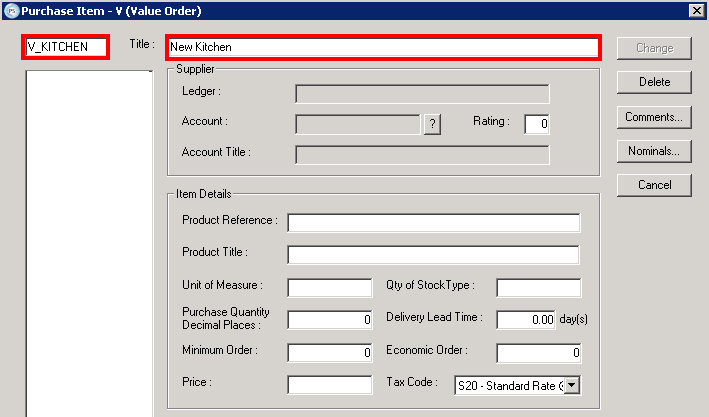Edit the Purchase Quantity Decimal Places field
This screenshot has height=417, width=709.
(x=329, y=320)
